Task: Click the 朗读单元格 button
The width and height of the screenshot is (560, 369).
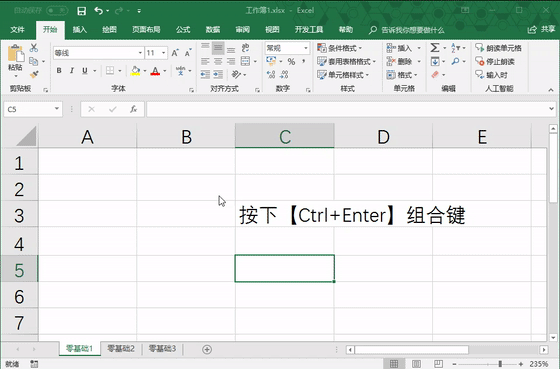Action: click(x=499, y=48)
